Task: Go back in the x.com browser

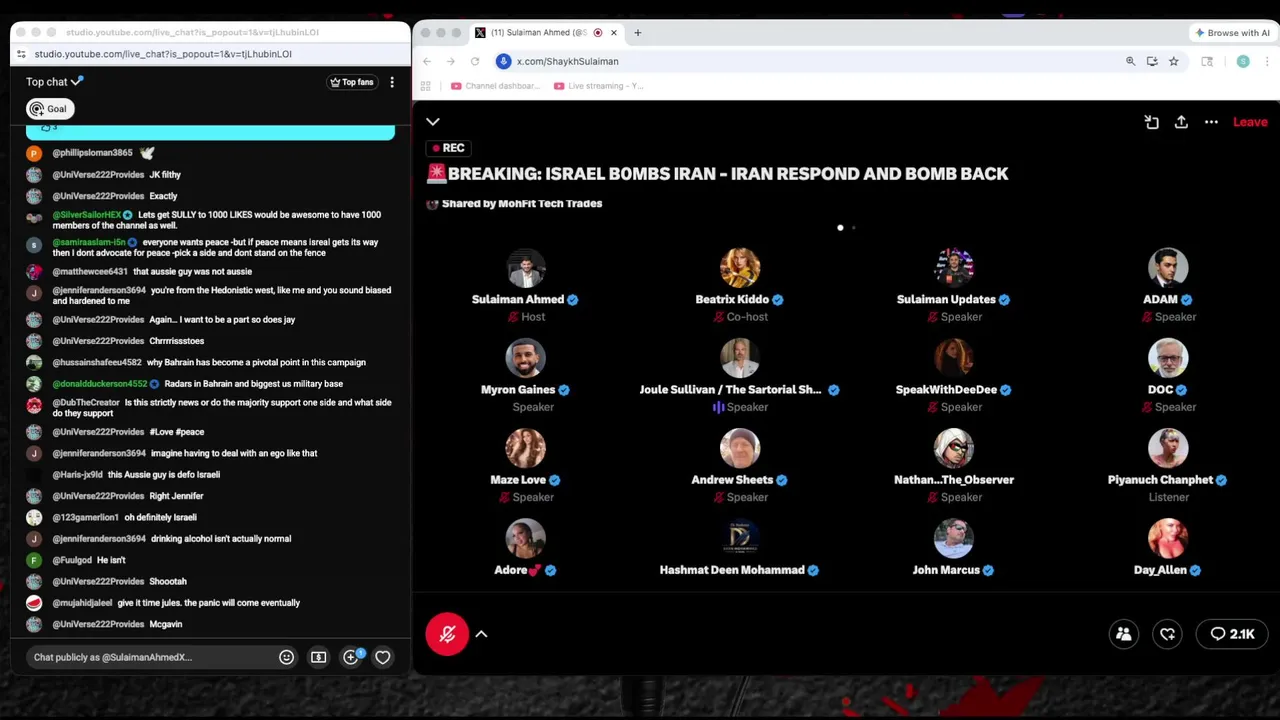Action: (x=427, y=61)
